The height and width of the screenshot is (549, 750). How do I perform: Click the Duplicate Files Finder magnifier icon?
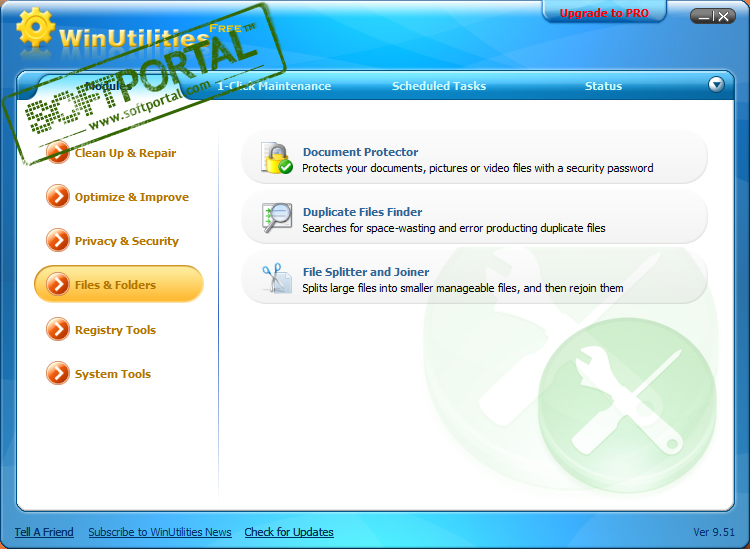click(276, 218)
